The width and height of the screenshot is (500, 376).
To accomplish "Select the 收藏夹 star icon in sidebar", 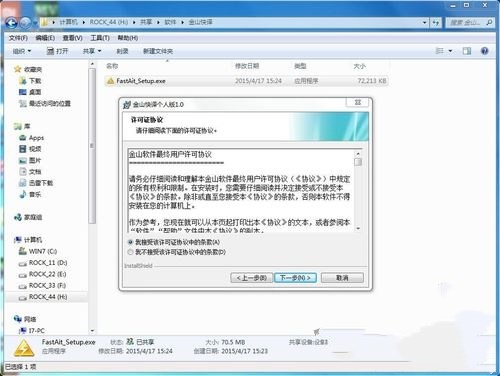I will click(x=17, y=69).
